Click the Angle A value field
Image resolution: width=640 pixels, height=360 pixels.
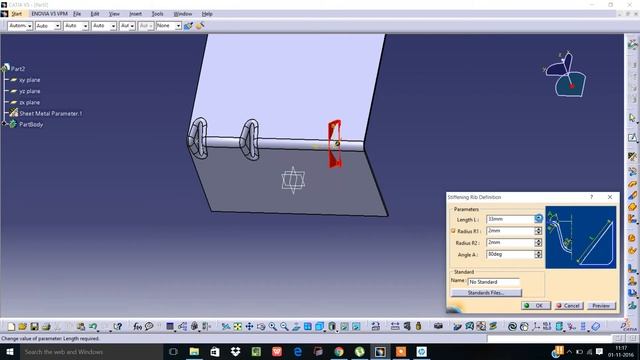[x=510, y=255]
